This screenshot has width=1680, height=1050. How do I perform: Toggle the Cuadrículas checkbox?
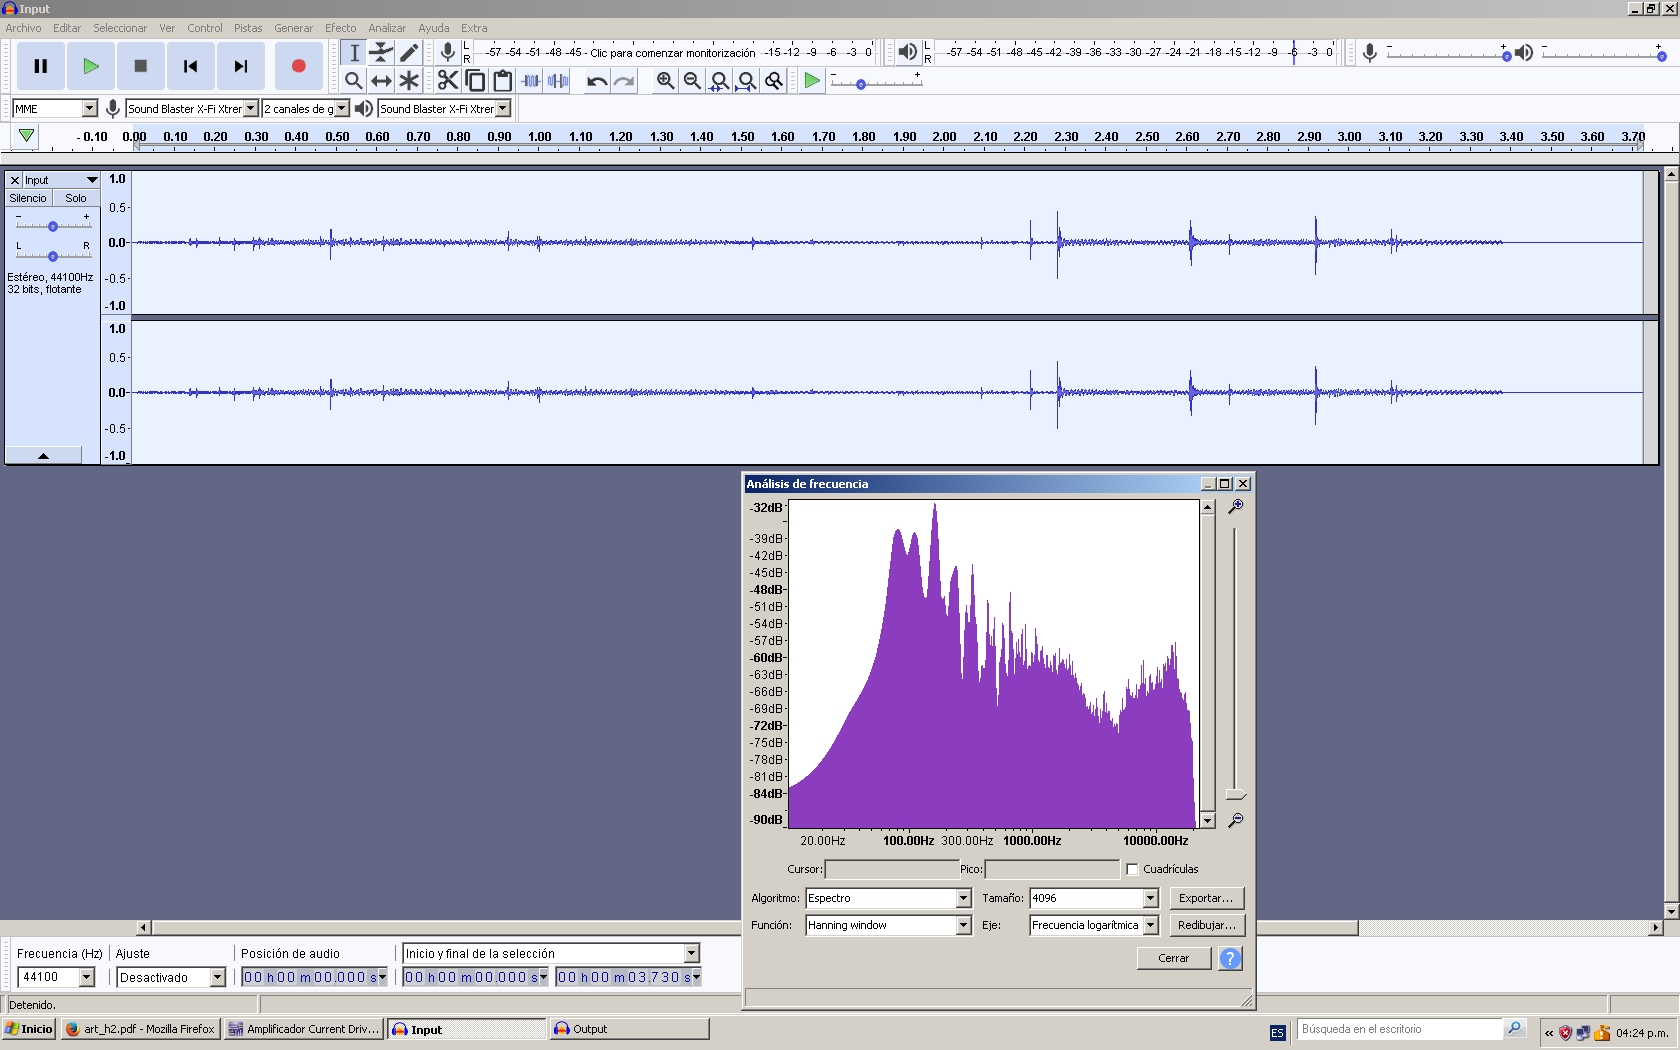click(x=1132, y=869)
